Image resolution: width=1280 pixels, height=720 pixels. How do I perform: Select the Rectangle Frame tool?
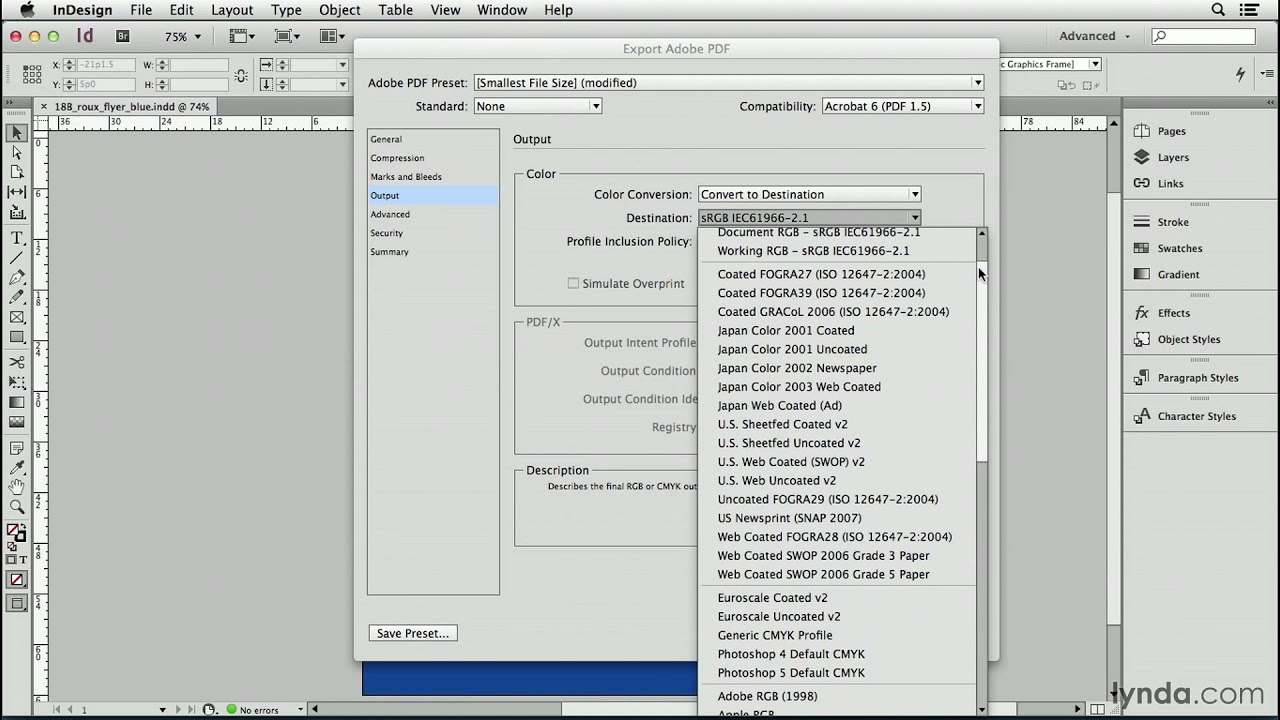(17, 317)
